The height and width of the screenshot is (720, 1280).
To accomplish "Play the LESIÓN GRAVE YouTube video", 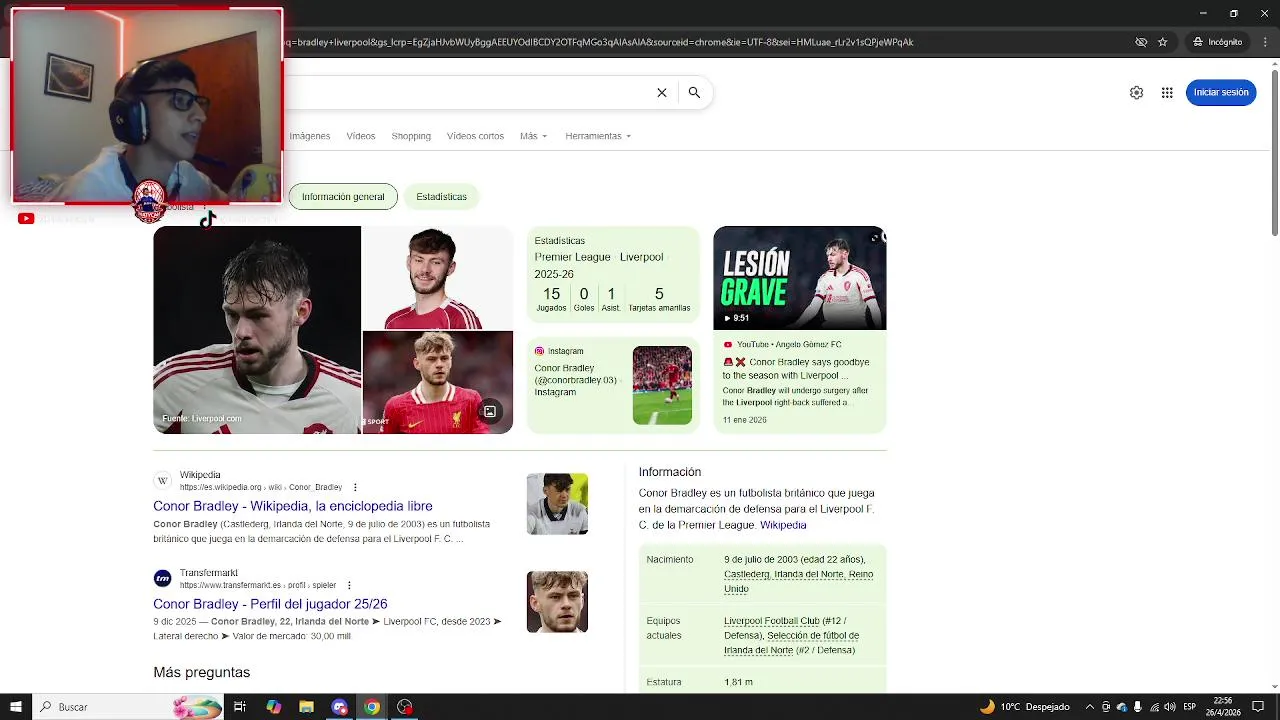I will pos(799,278).
